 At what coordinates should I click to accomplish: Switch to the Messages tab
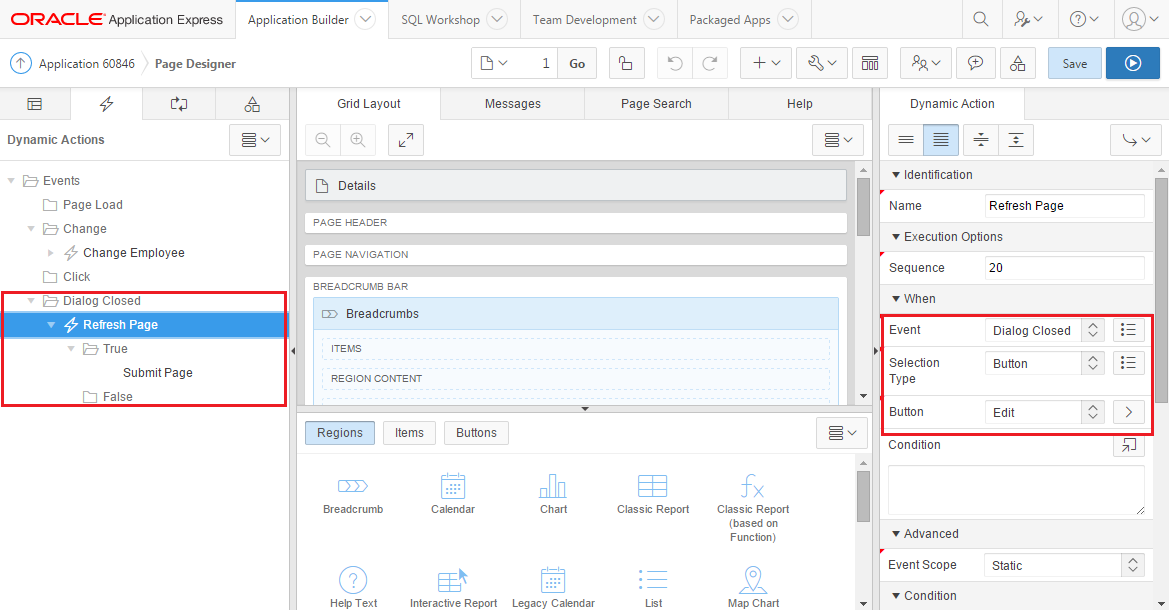512,103
